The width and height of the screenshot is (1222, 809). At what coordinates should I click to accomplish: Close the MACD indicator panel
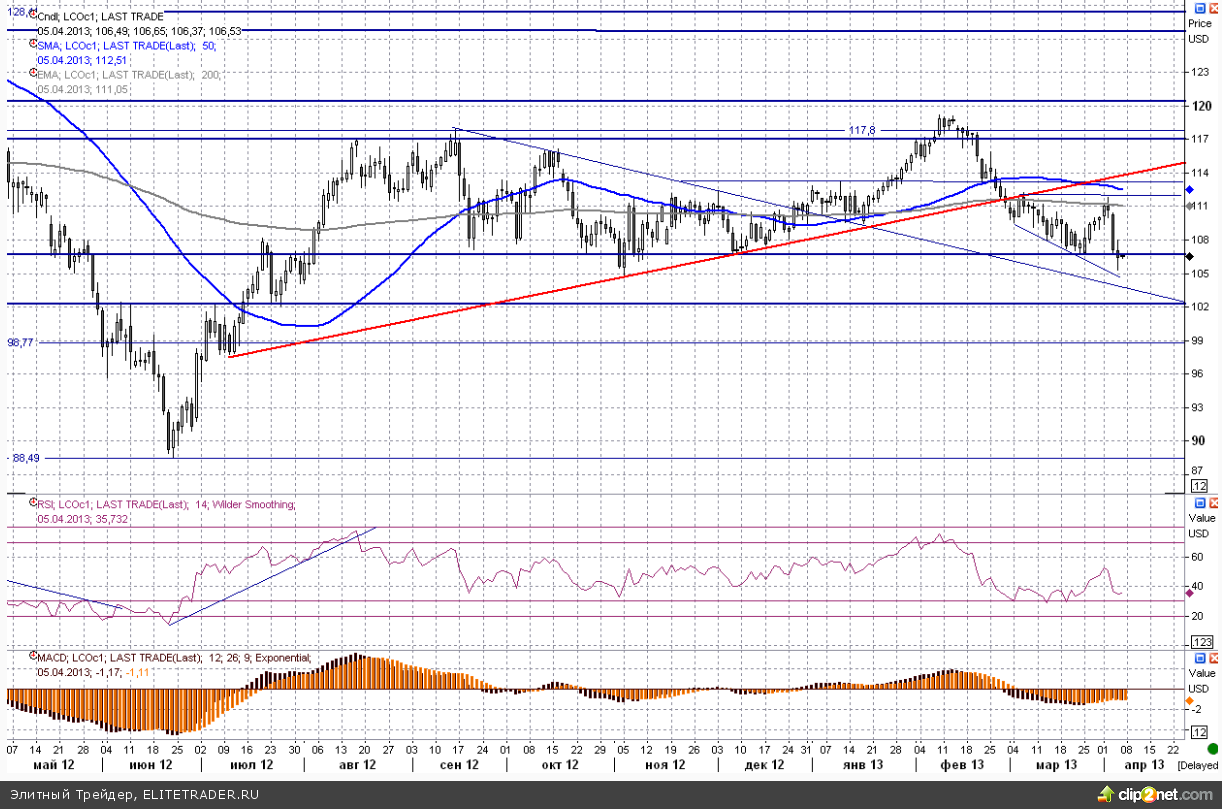pos(1213,658)
